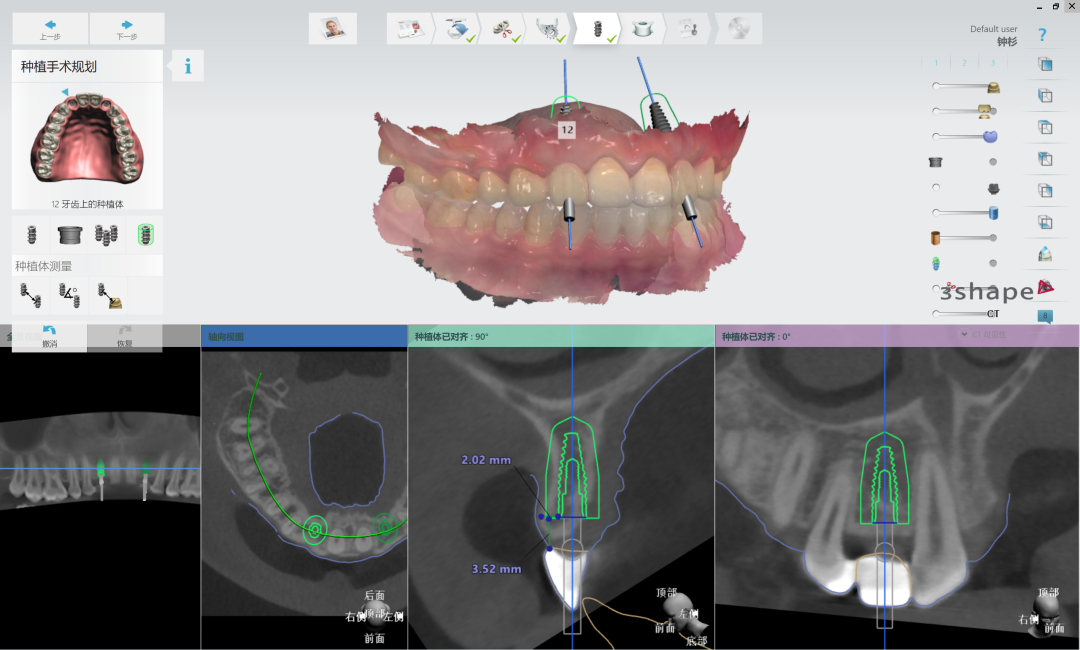
Task: Expand the CT 可见性 panel chevron
Action: 964,334
